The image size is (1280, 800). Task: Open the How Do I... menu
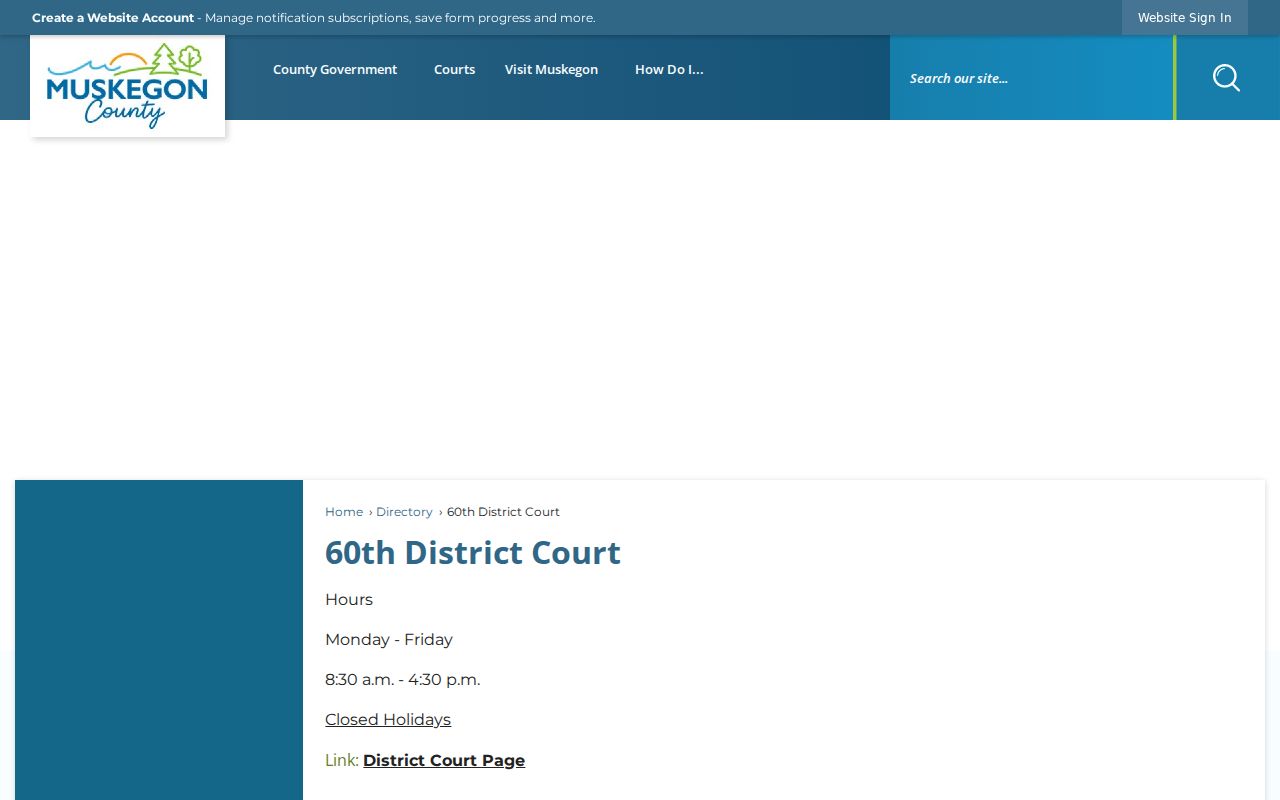(669, 70)
